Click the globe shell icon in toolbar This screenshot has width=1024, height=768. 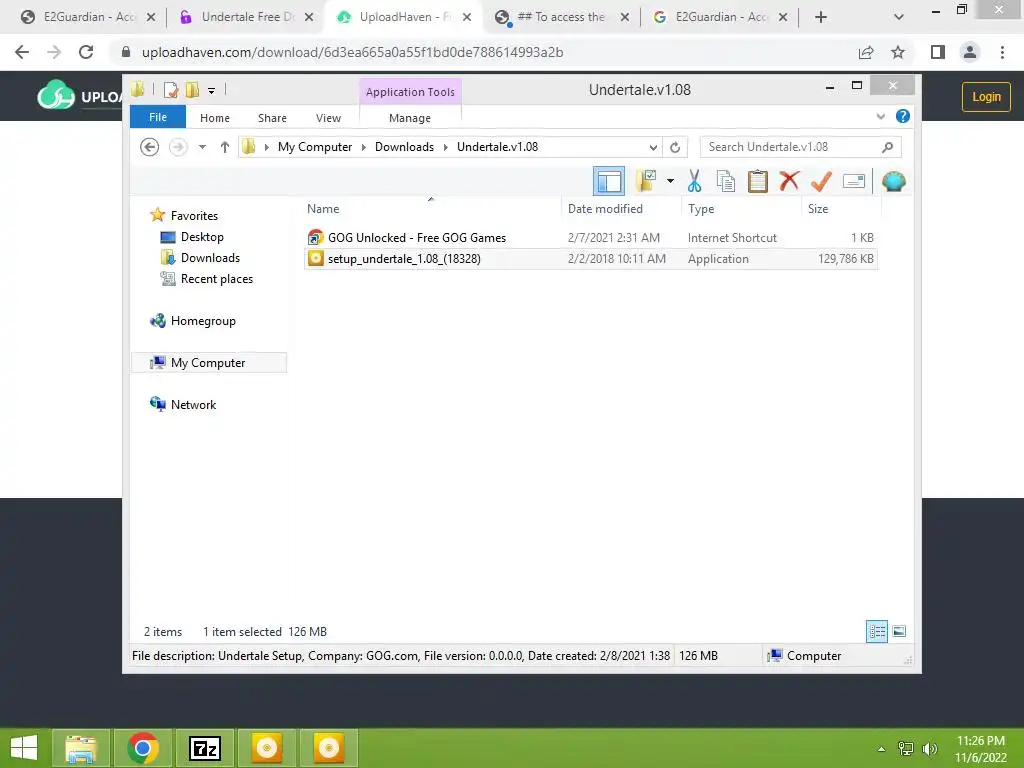pos(893,181)
